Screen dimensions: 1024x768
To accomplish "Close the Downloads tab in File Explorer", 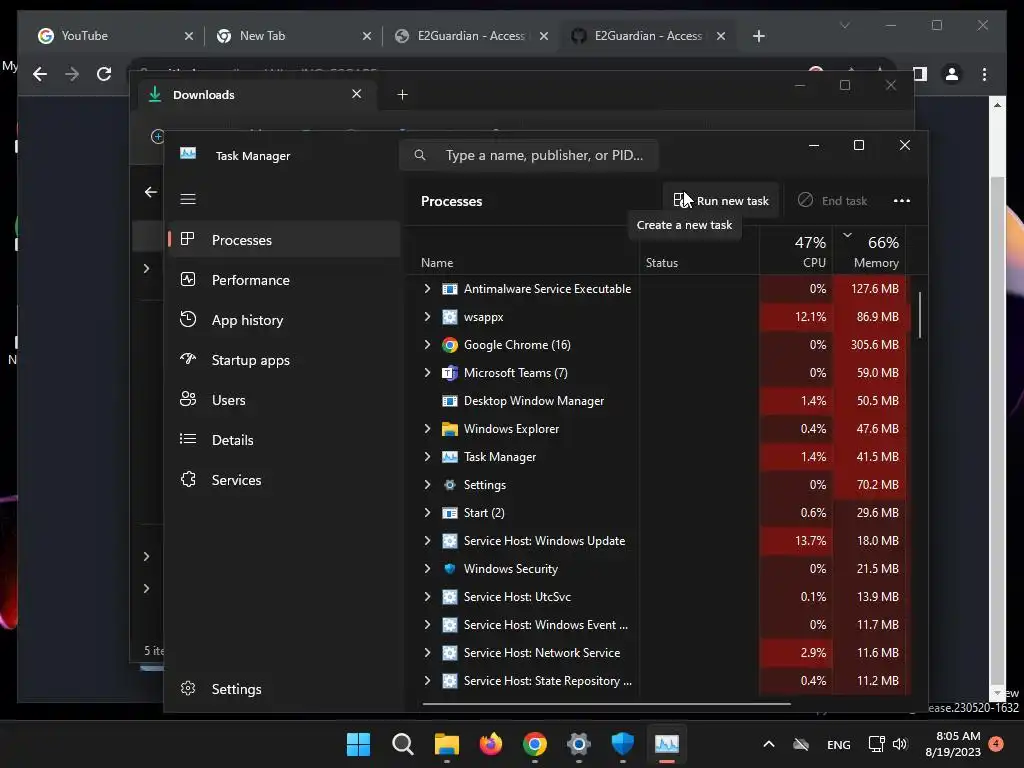I will pyautogui.click(x=357, y=94).
